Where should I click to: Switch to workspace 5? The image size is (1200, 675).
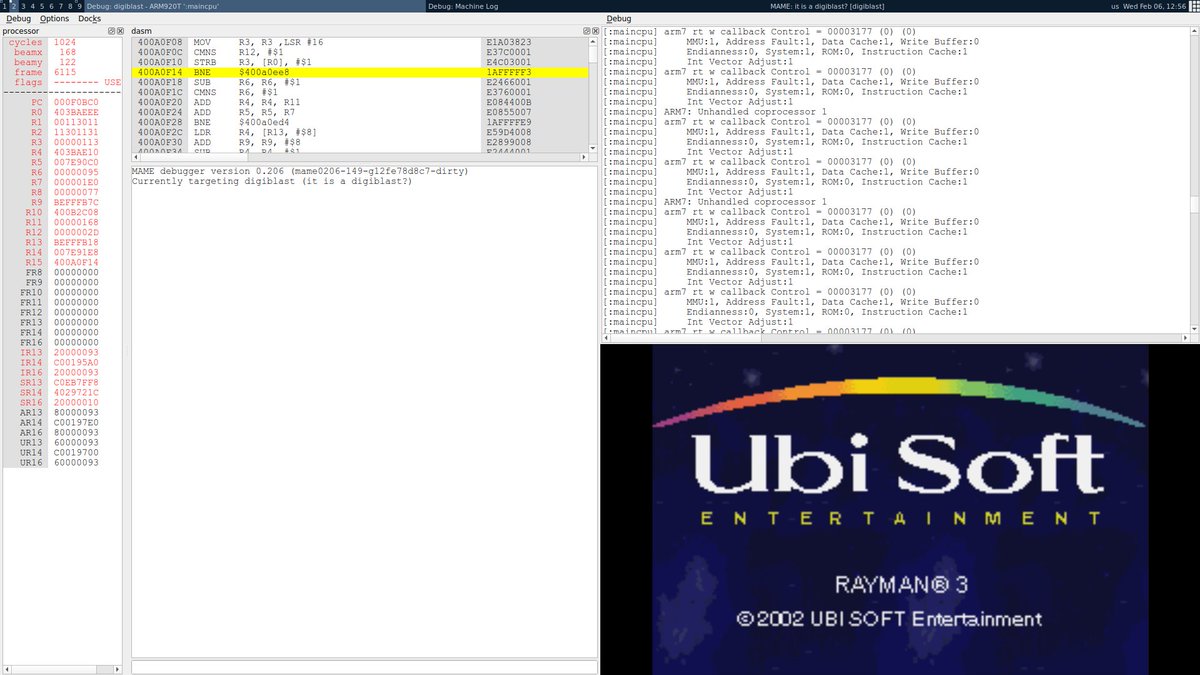(x=42, y=6)
